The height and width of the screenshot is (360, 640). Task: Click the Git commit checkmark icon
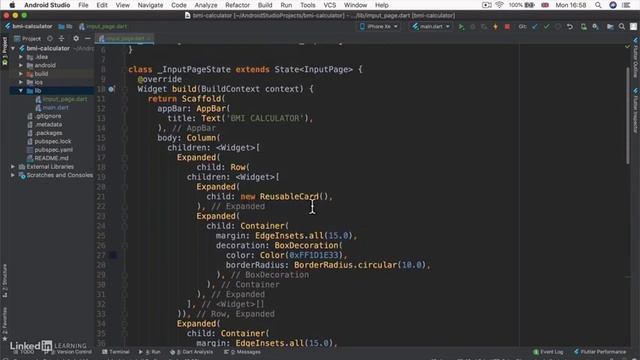[x=547, y=27]
